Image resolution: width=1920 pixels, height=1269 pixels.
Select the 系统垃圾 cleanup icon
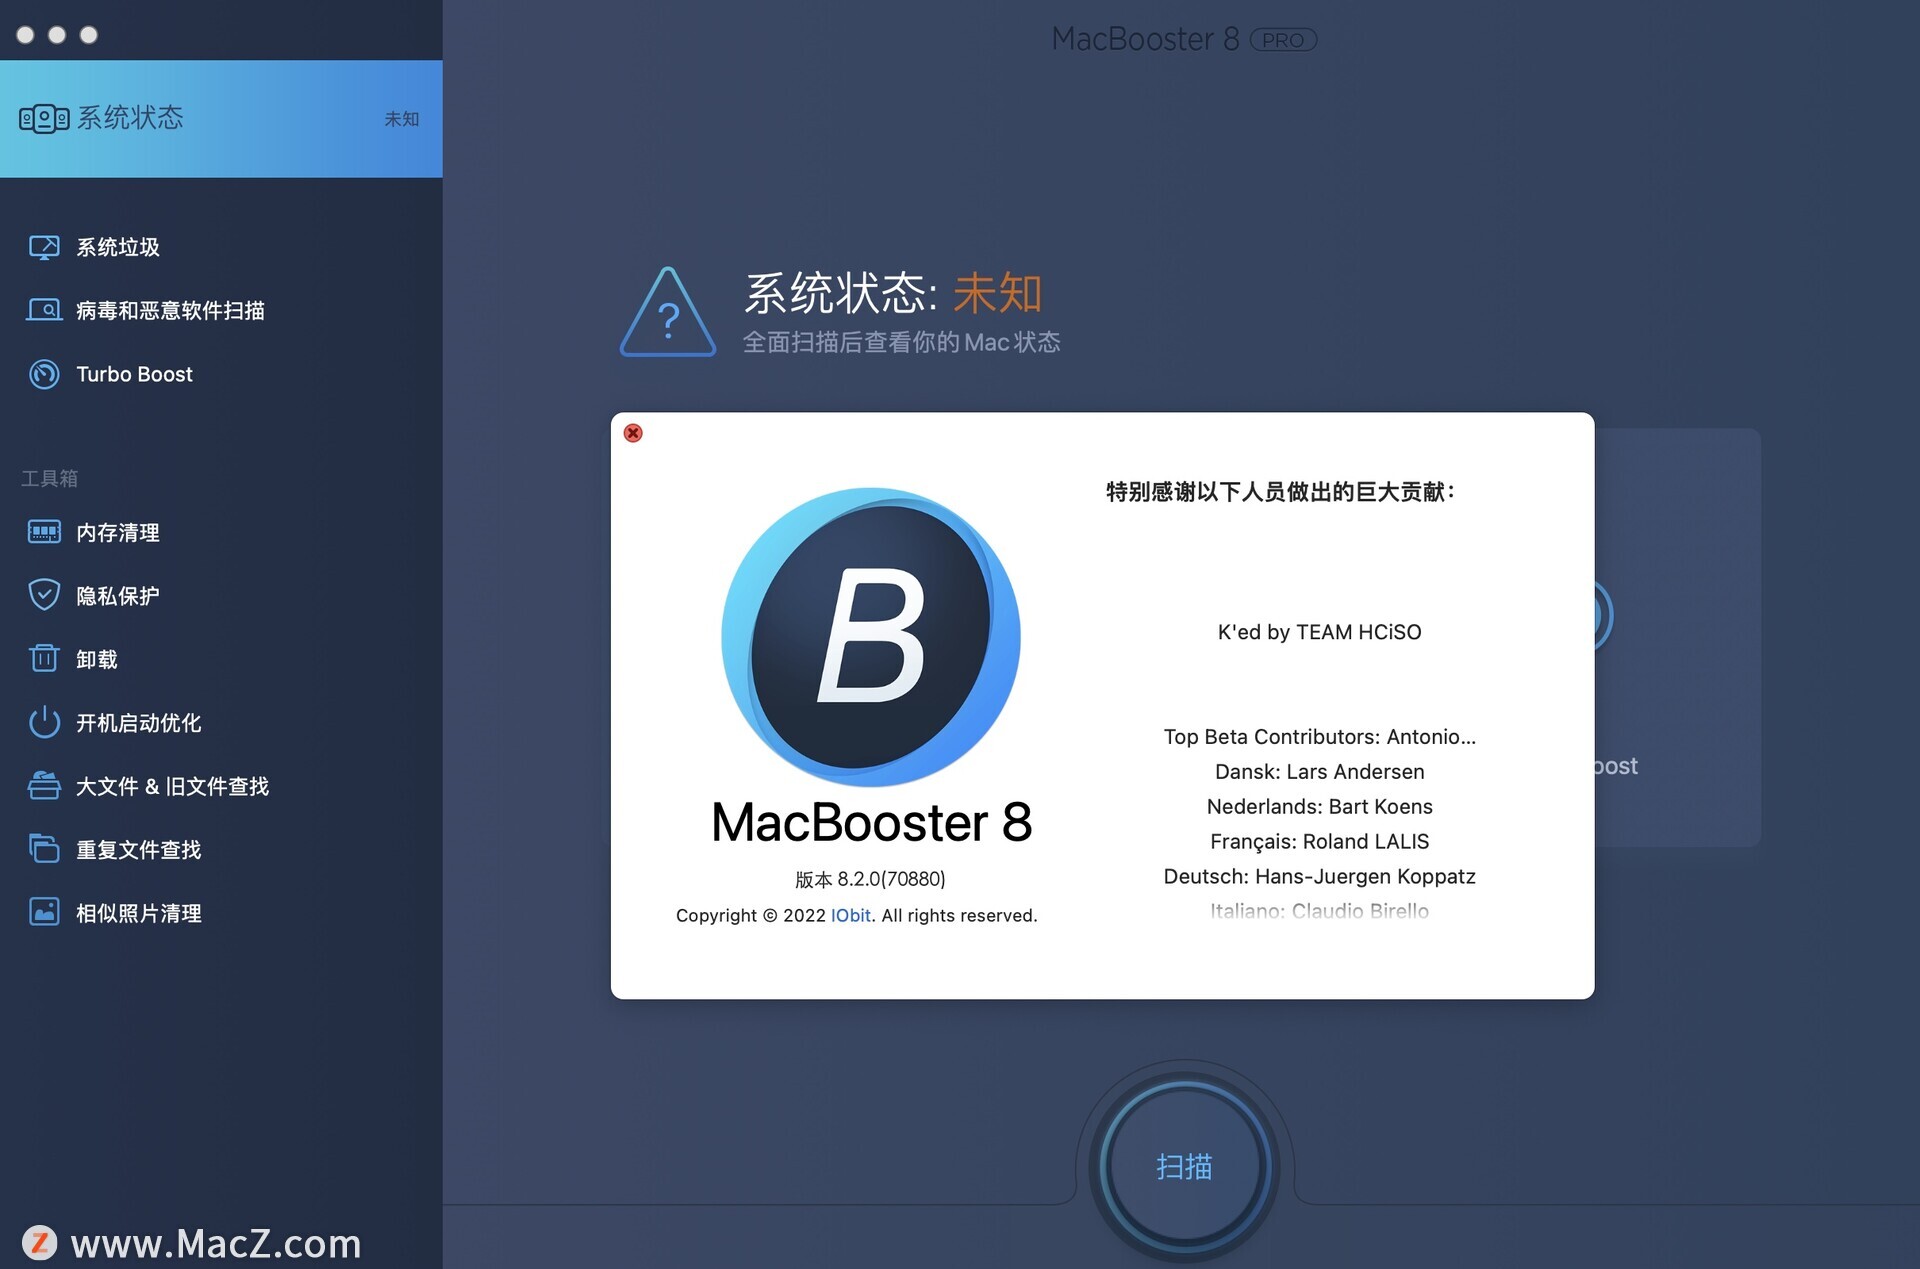(44, 247)
